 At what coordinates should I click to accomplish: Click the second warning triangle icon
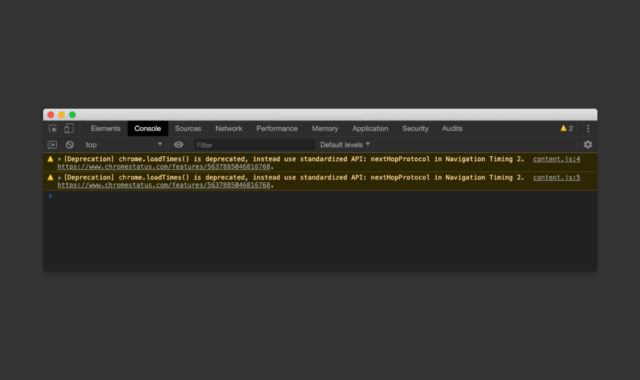pos(51,178)
